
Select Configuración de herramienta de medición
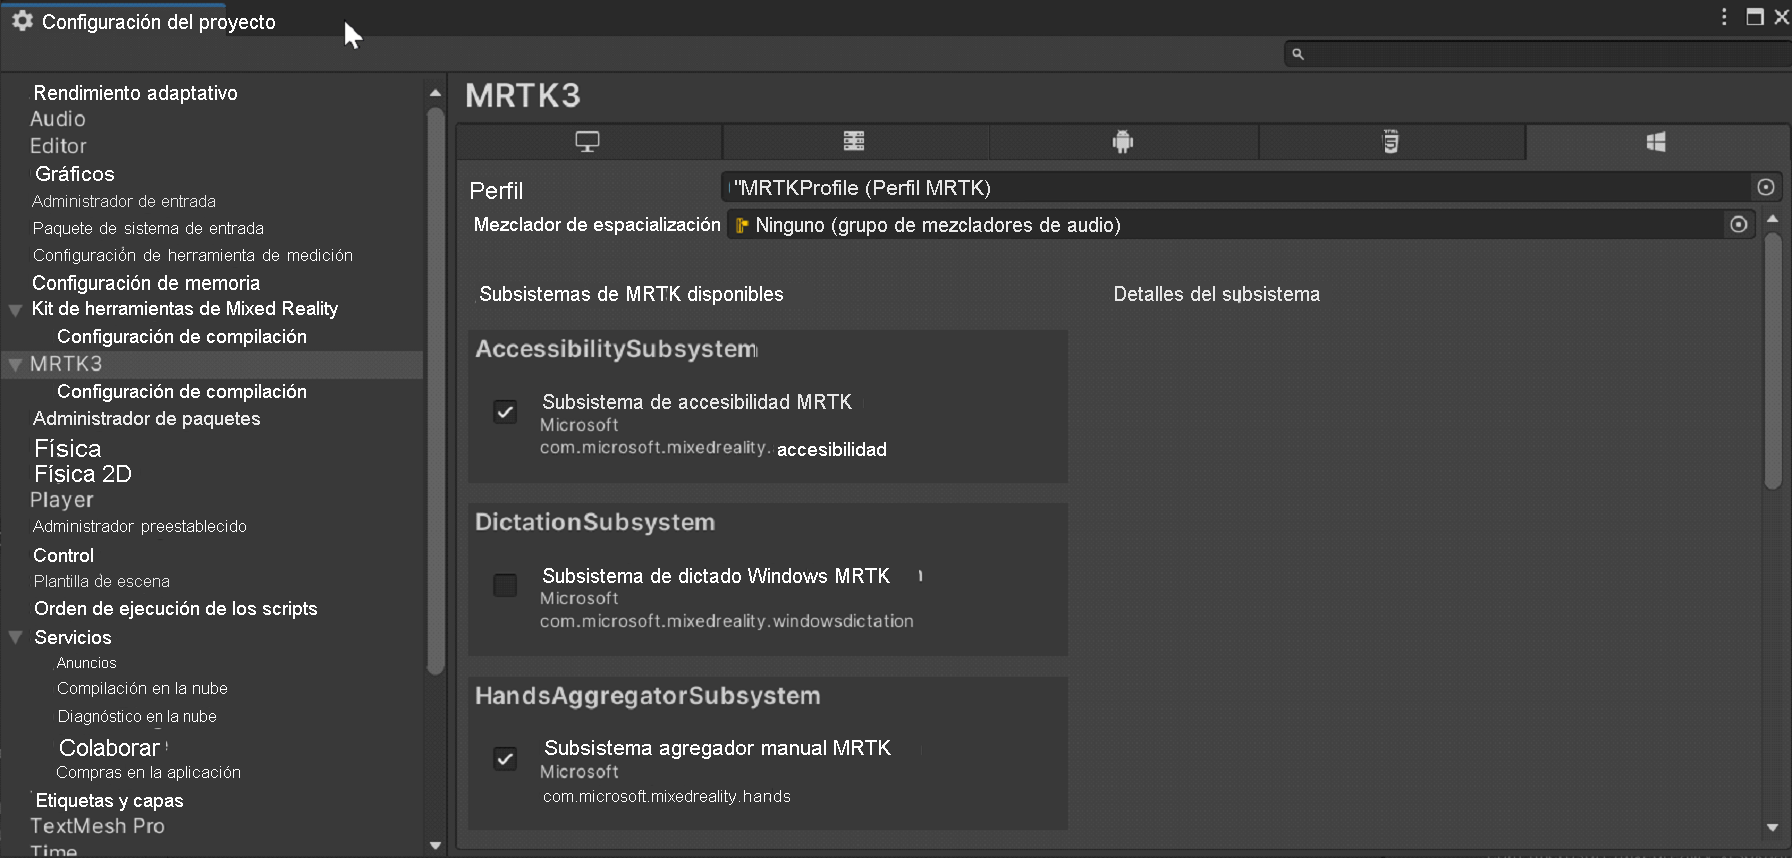(x=193, y=255)
